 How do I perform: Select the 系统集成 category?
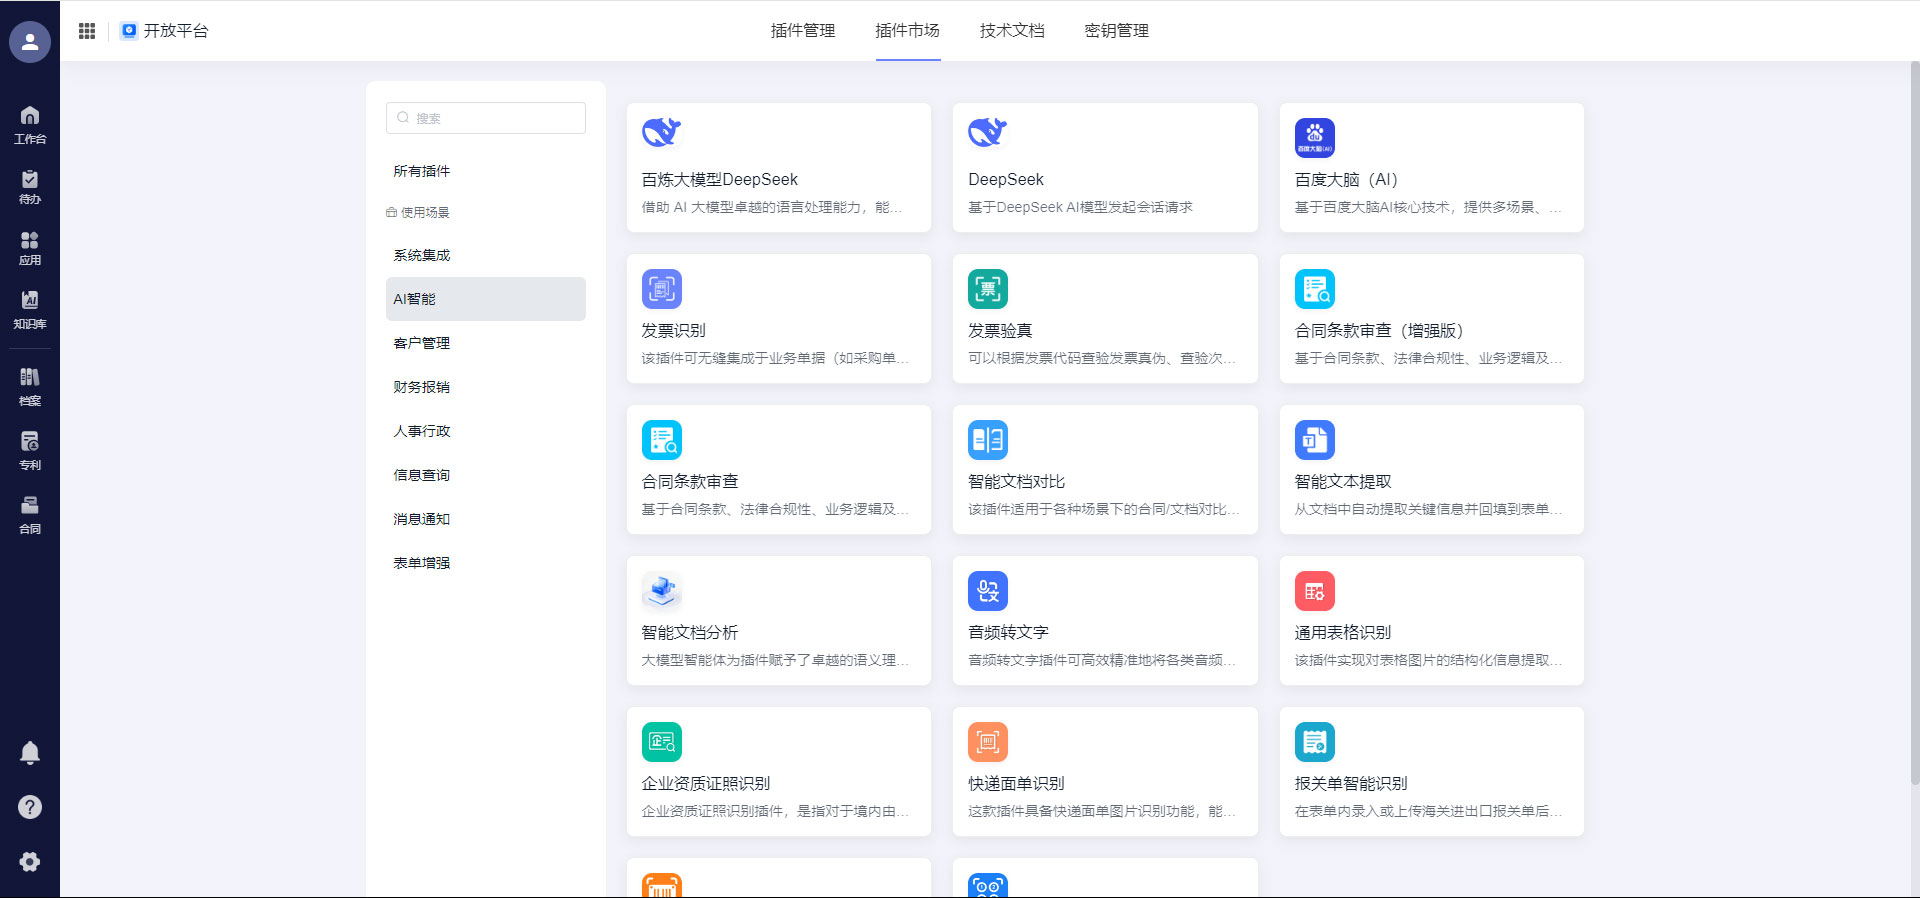(x=422, y=255)
